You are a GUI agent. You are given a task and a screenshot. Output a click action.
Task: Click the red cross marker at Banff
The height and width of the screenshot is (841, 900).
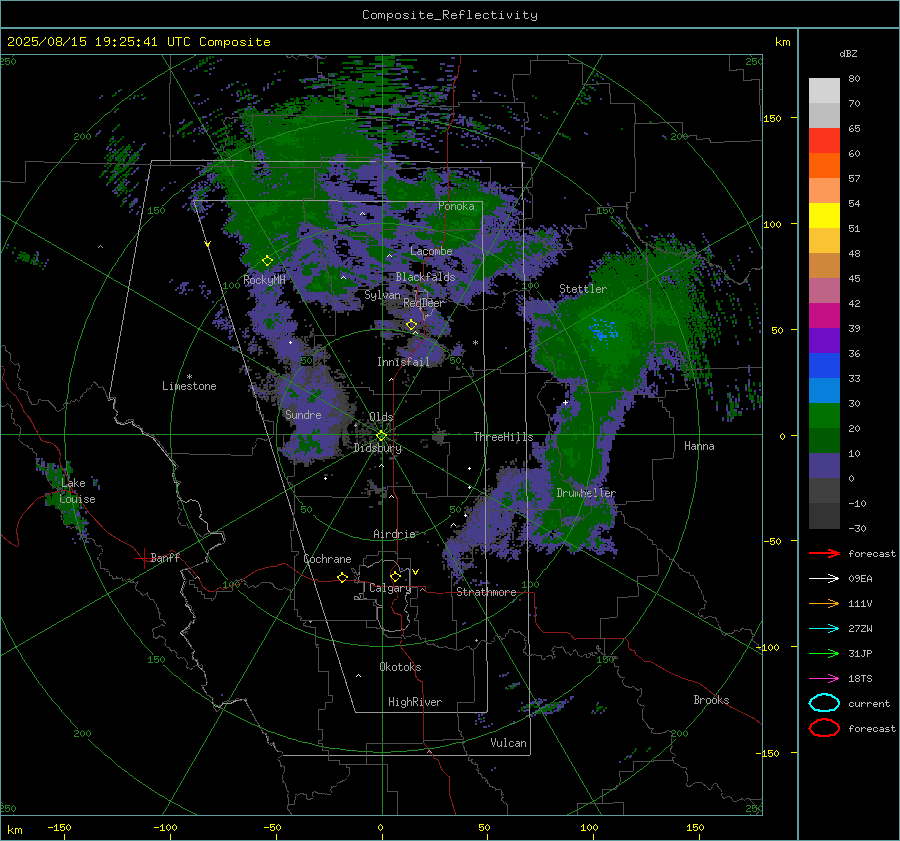point(143,558)
